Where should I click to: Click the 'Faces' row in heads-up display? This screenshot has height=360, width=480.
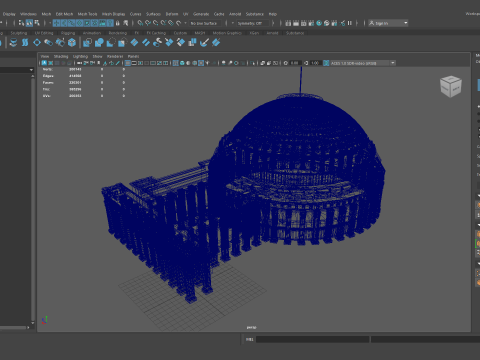tap(83, 83)
